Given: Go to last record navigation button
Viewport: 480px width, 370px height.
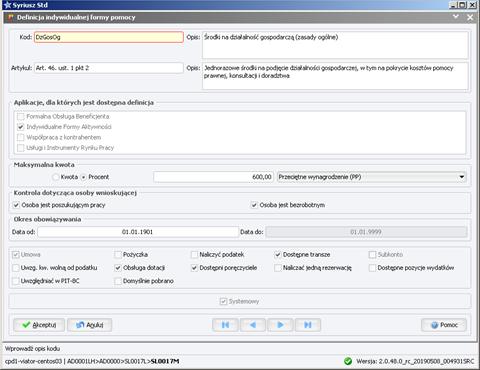Looking at the screenshot, I should click(x=308, y=325).
